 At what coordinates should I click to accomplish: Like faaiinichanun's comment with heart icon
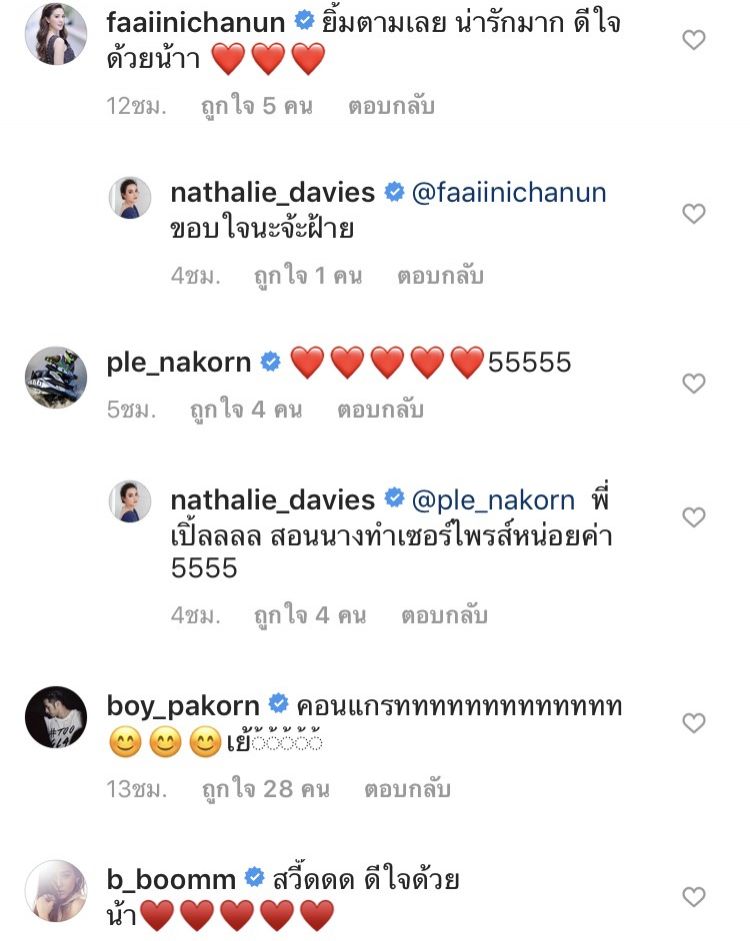[694, 40]
